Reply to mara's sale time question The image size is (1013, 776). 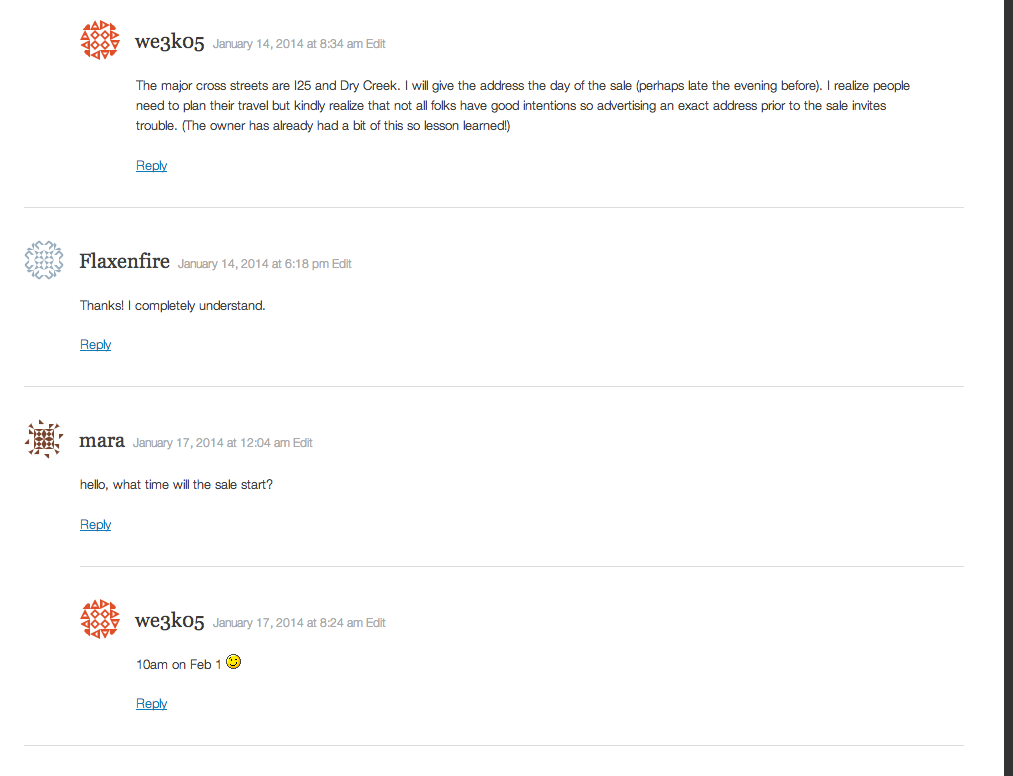tap(95, 525)
